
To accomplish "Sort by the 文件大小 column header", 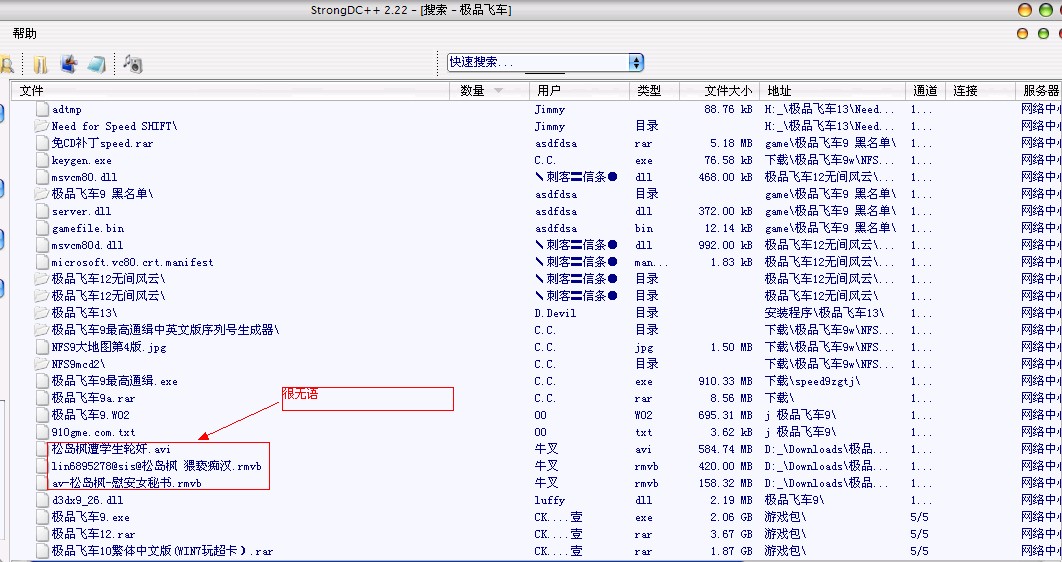I will click(x=719, y=91).
